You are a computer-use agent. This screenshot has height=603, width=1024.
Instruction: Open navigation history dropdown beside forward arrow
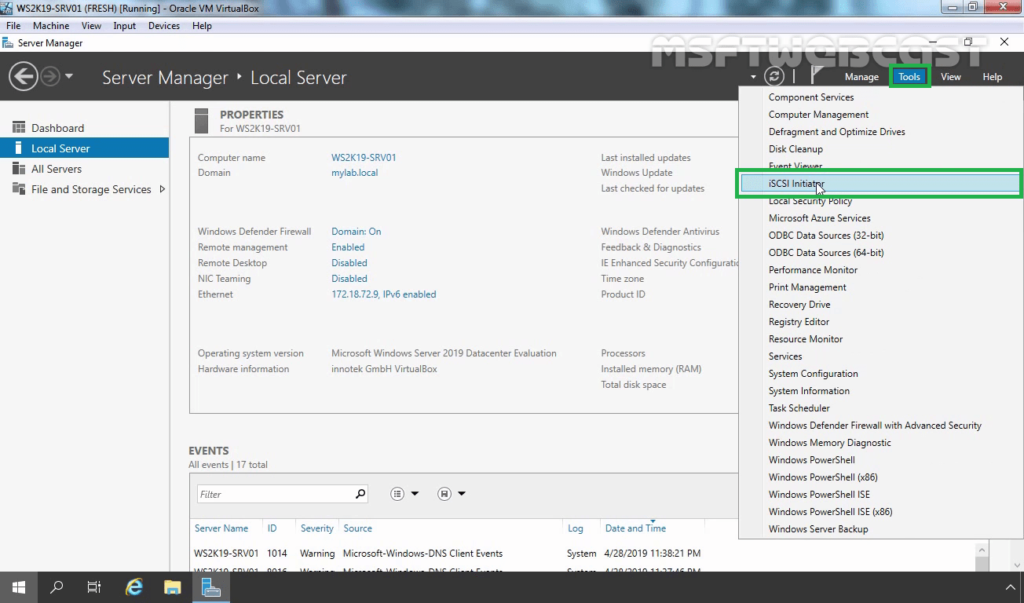[69, 76]
